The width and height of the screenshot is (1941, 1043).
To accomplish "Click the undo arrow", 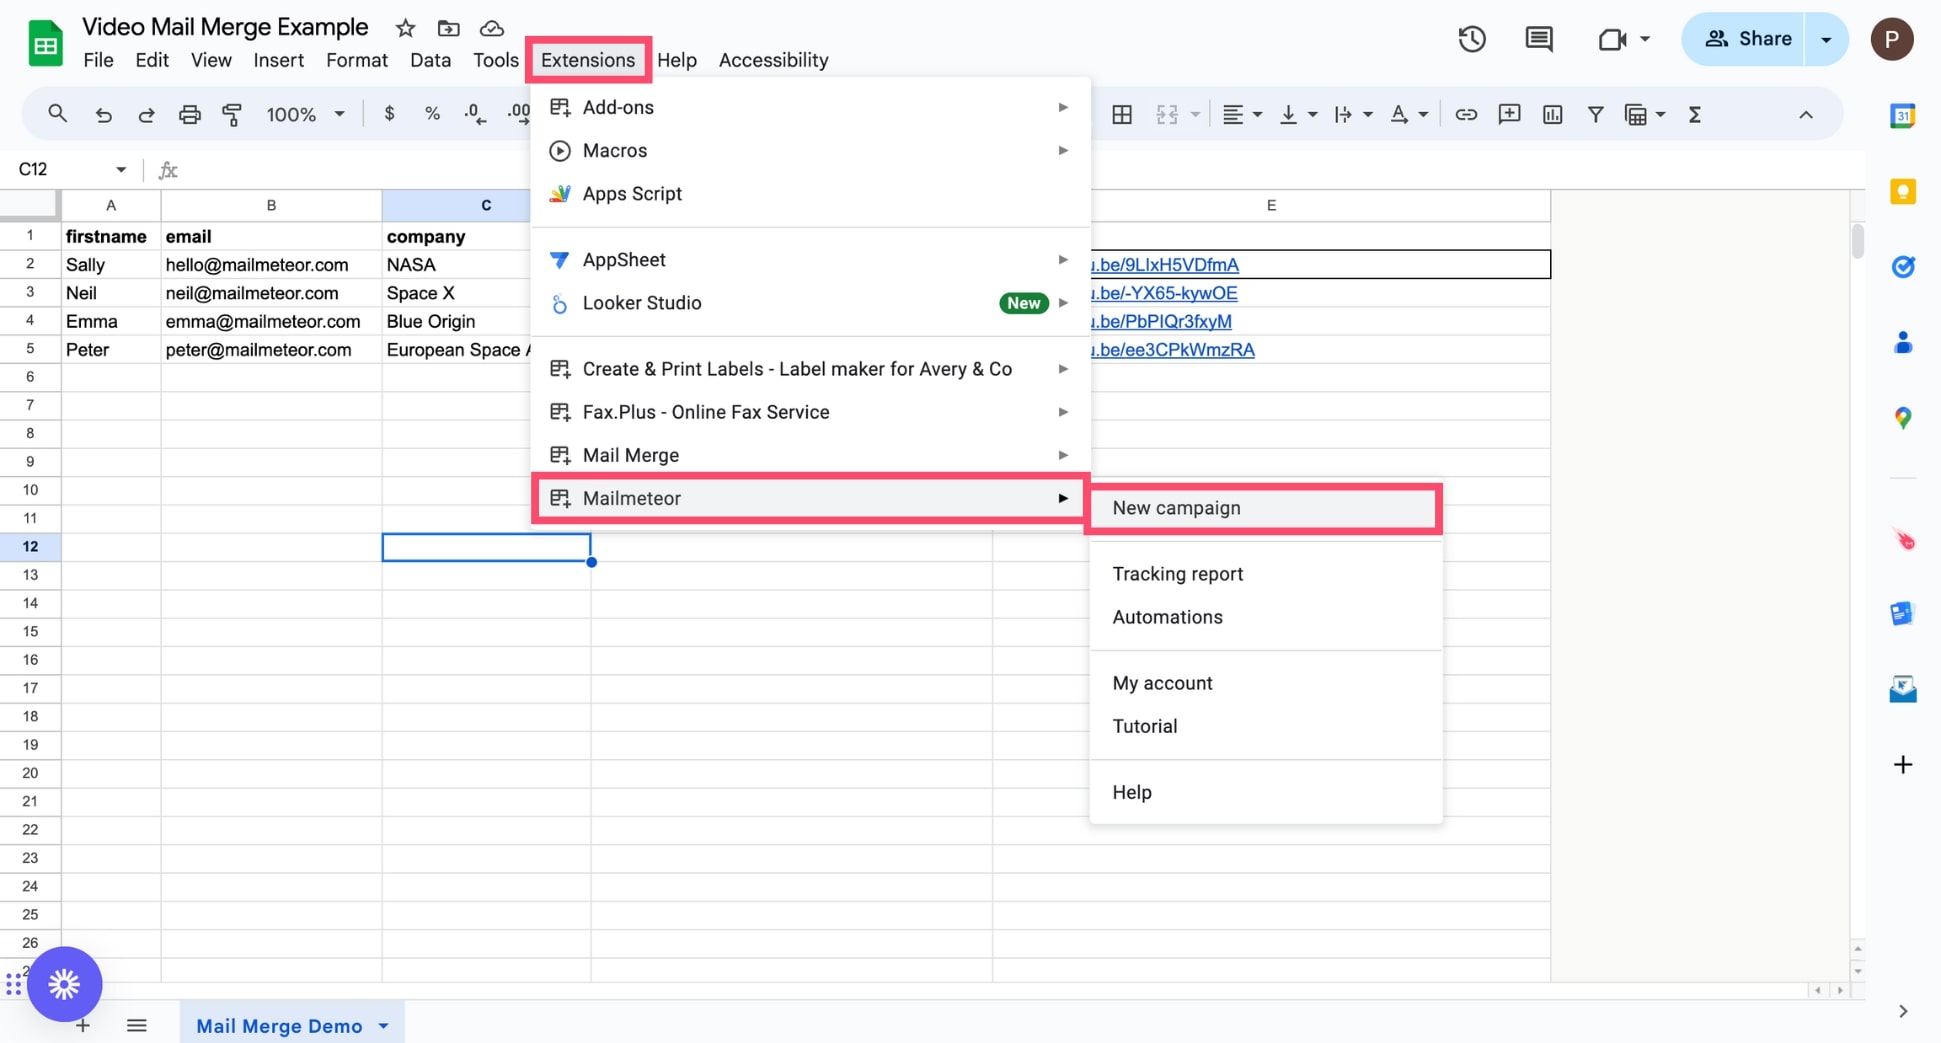I will (x=103, y=115).
